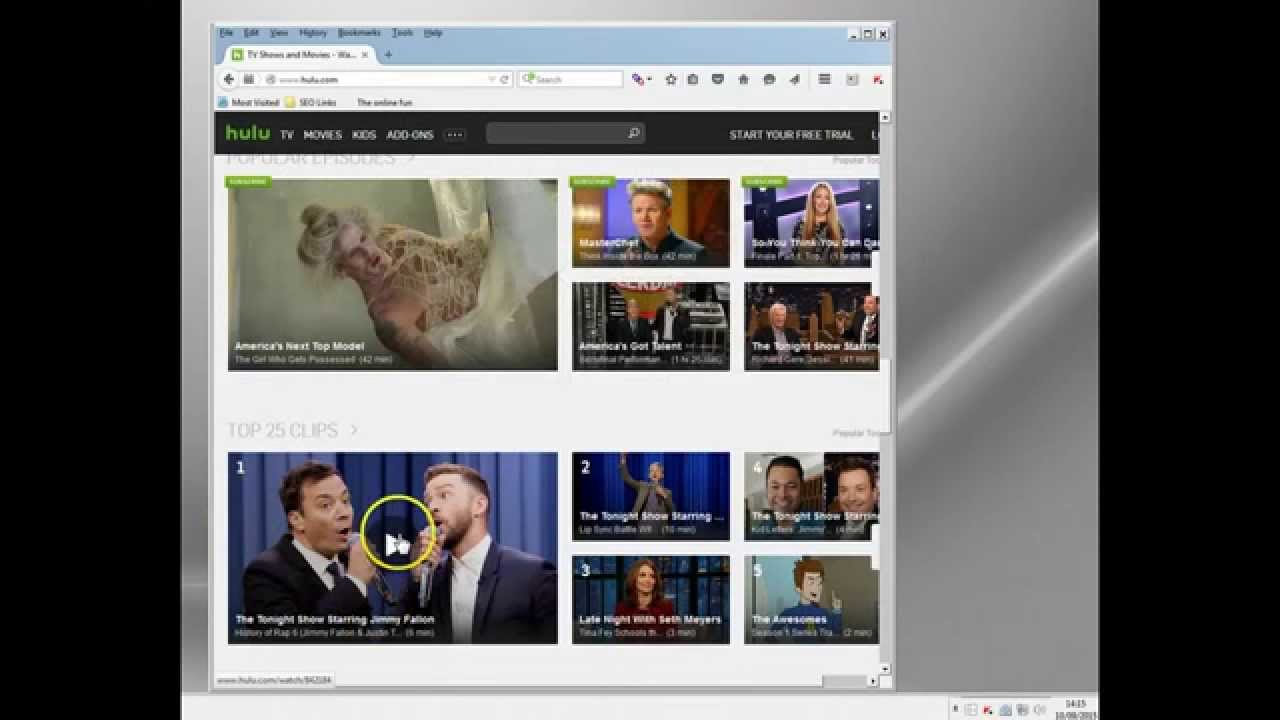1280x720 pixels.
Task: Open clip 4 Tonight Show Kid Letters thumbnail
Action: (x=811, y=496)
